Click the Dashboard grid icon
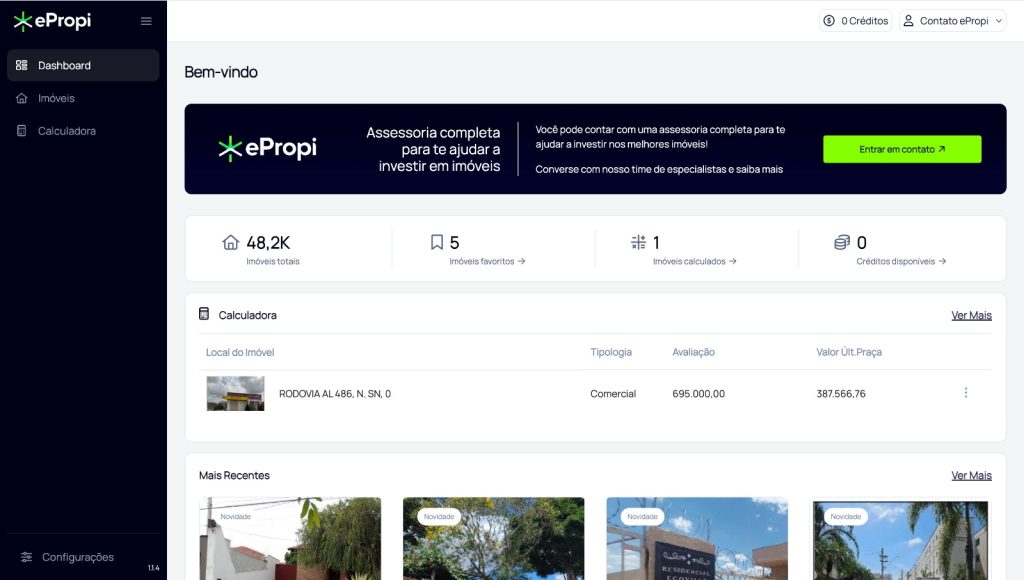The image size is (1024, 580). (22, 65)
